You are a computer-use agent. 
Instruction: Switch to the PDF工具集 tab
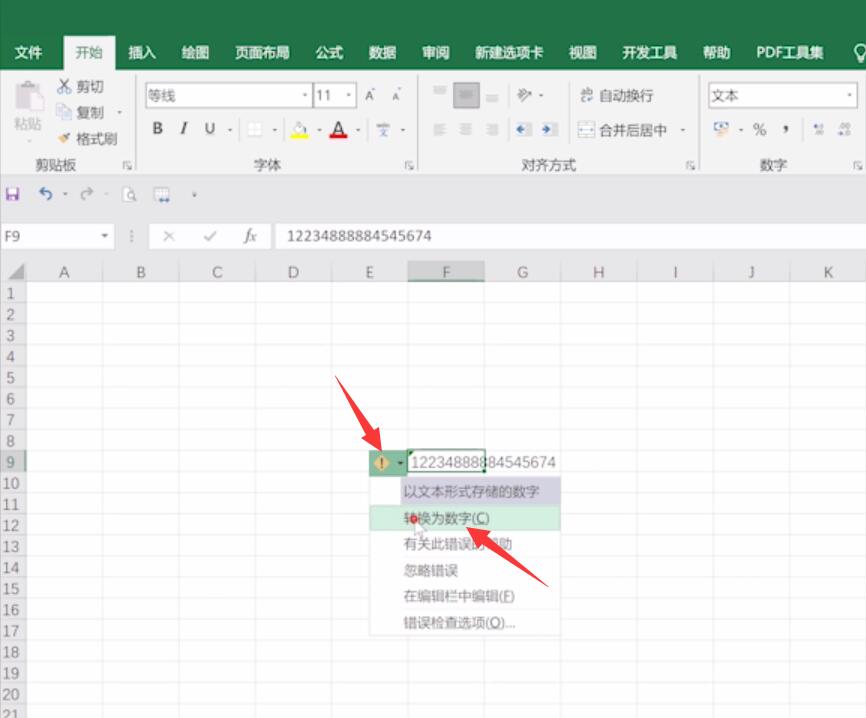[x=789, y=52]
